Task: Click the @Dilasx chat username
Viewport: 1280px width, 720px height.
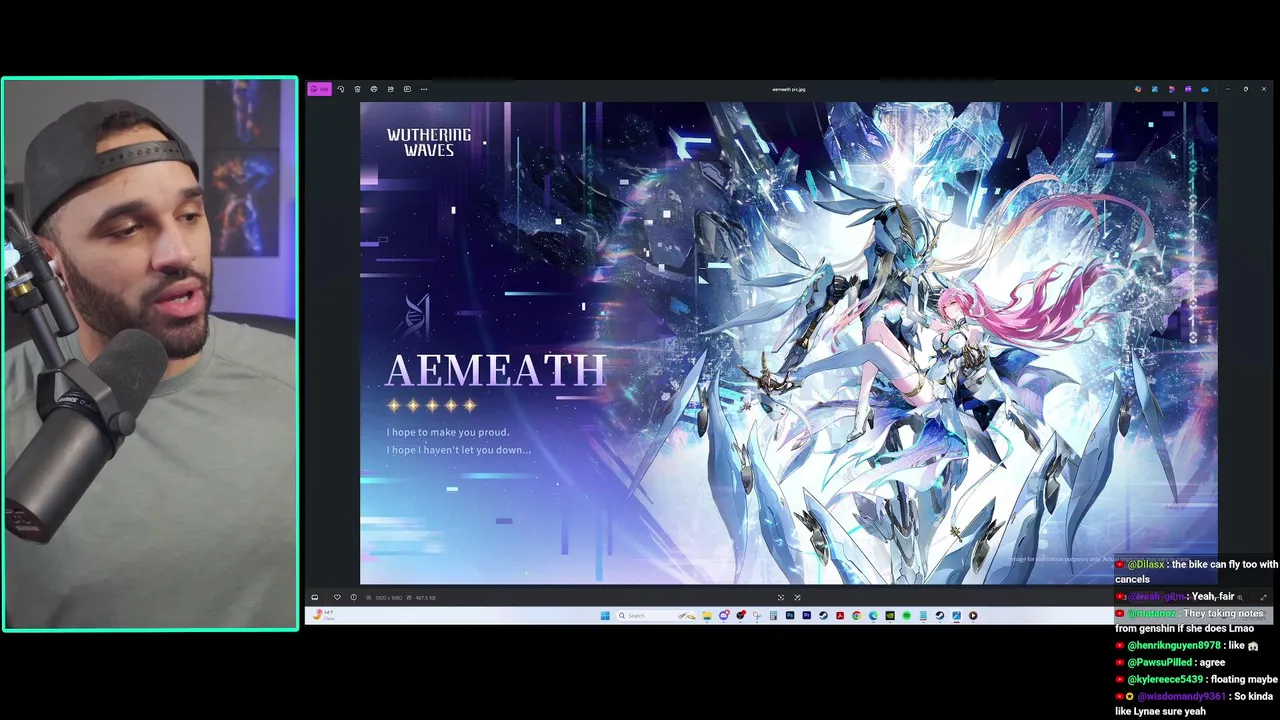Action: [x=1146, y=564]
